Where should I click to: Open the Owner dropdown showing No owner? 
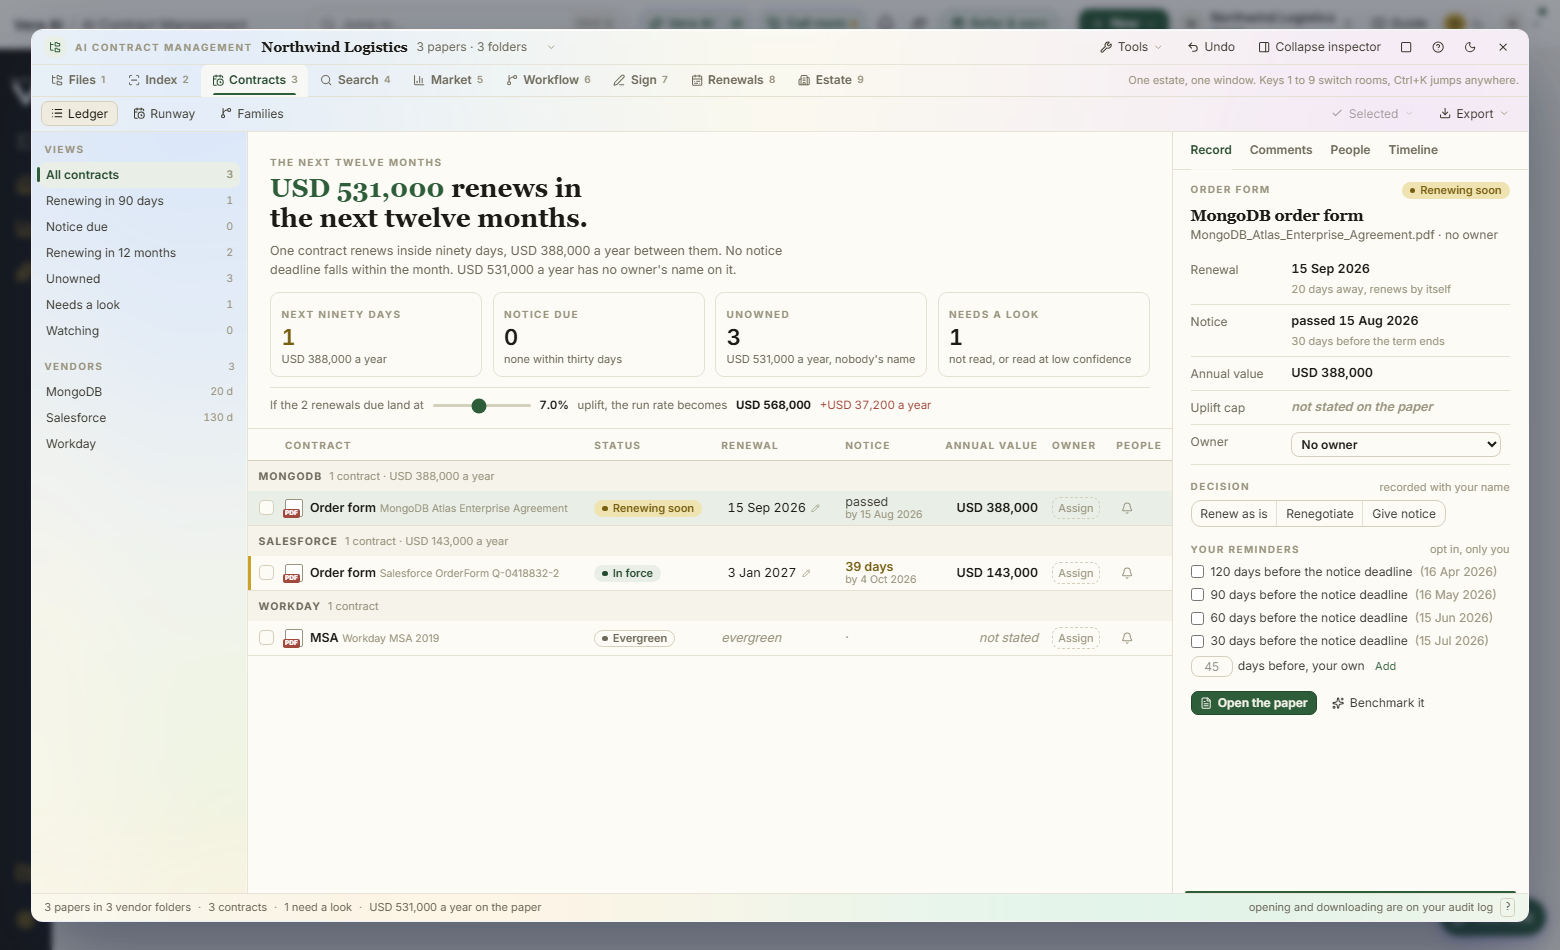1396,444
